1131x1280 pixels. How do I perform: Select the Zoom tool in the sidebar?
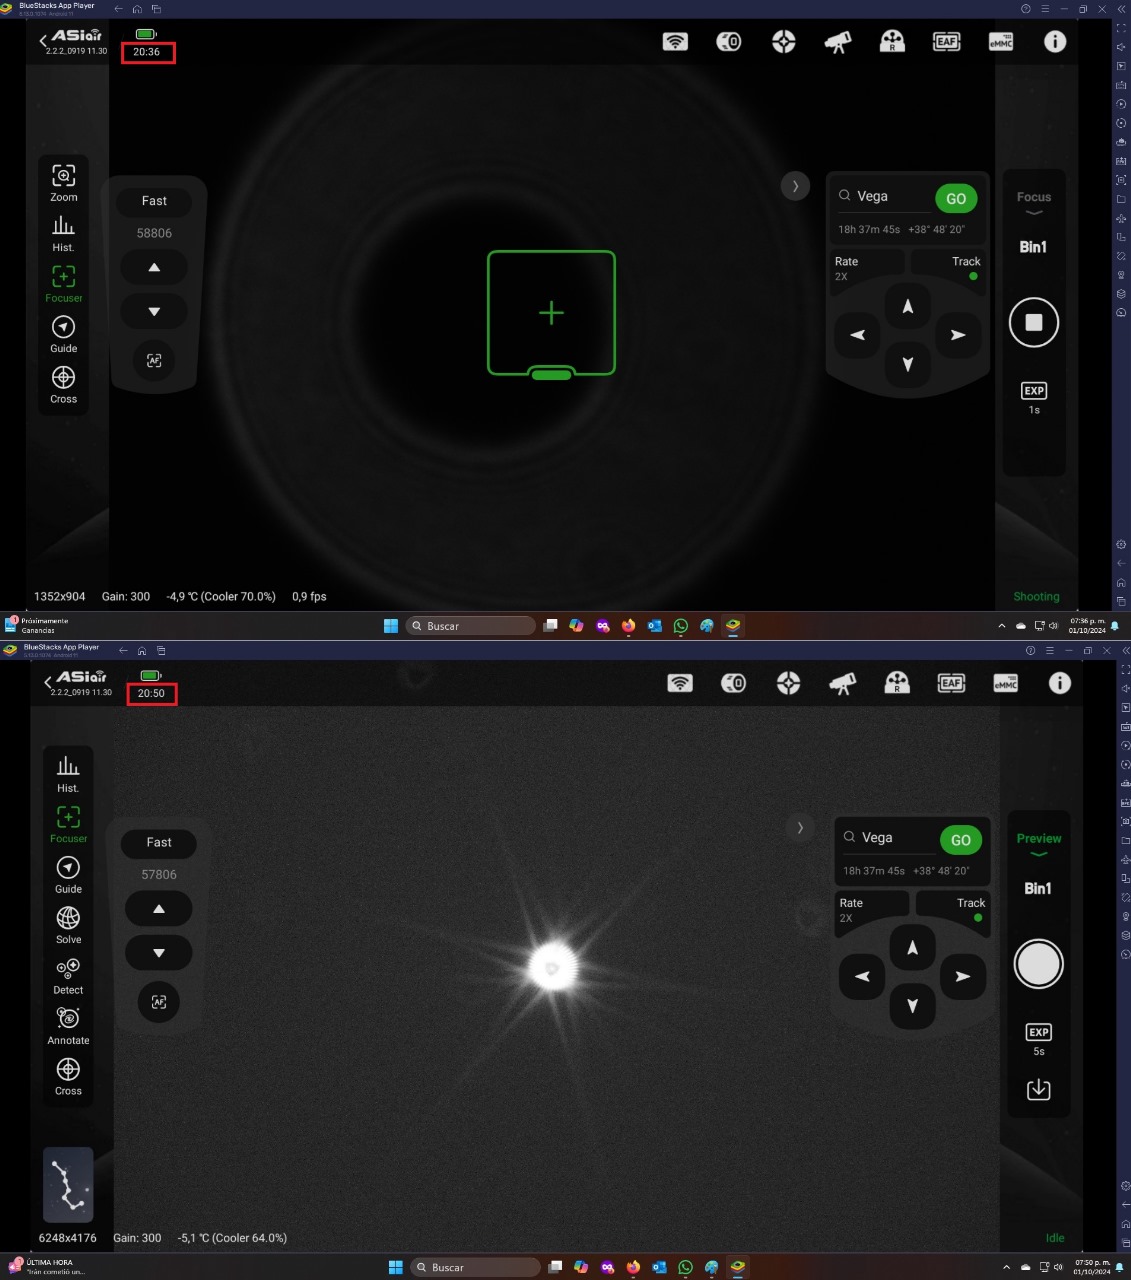pos(64,183)
